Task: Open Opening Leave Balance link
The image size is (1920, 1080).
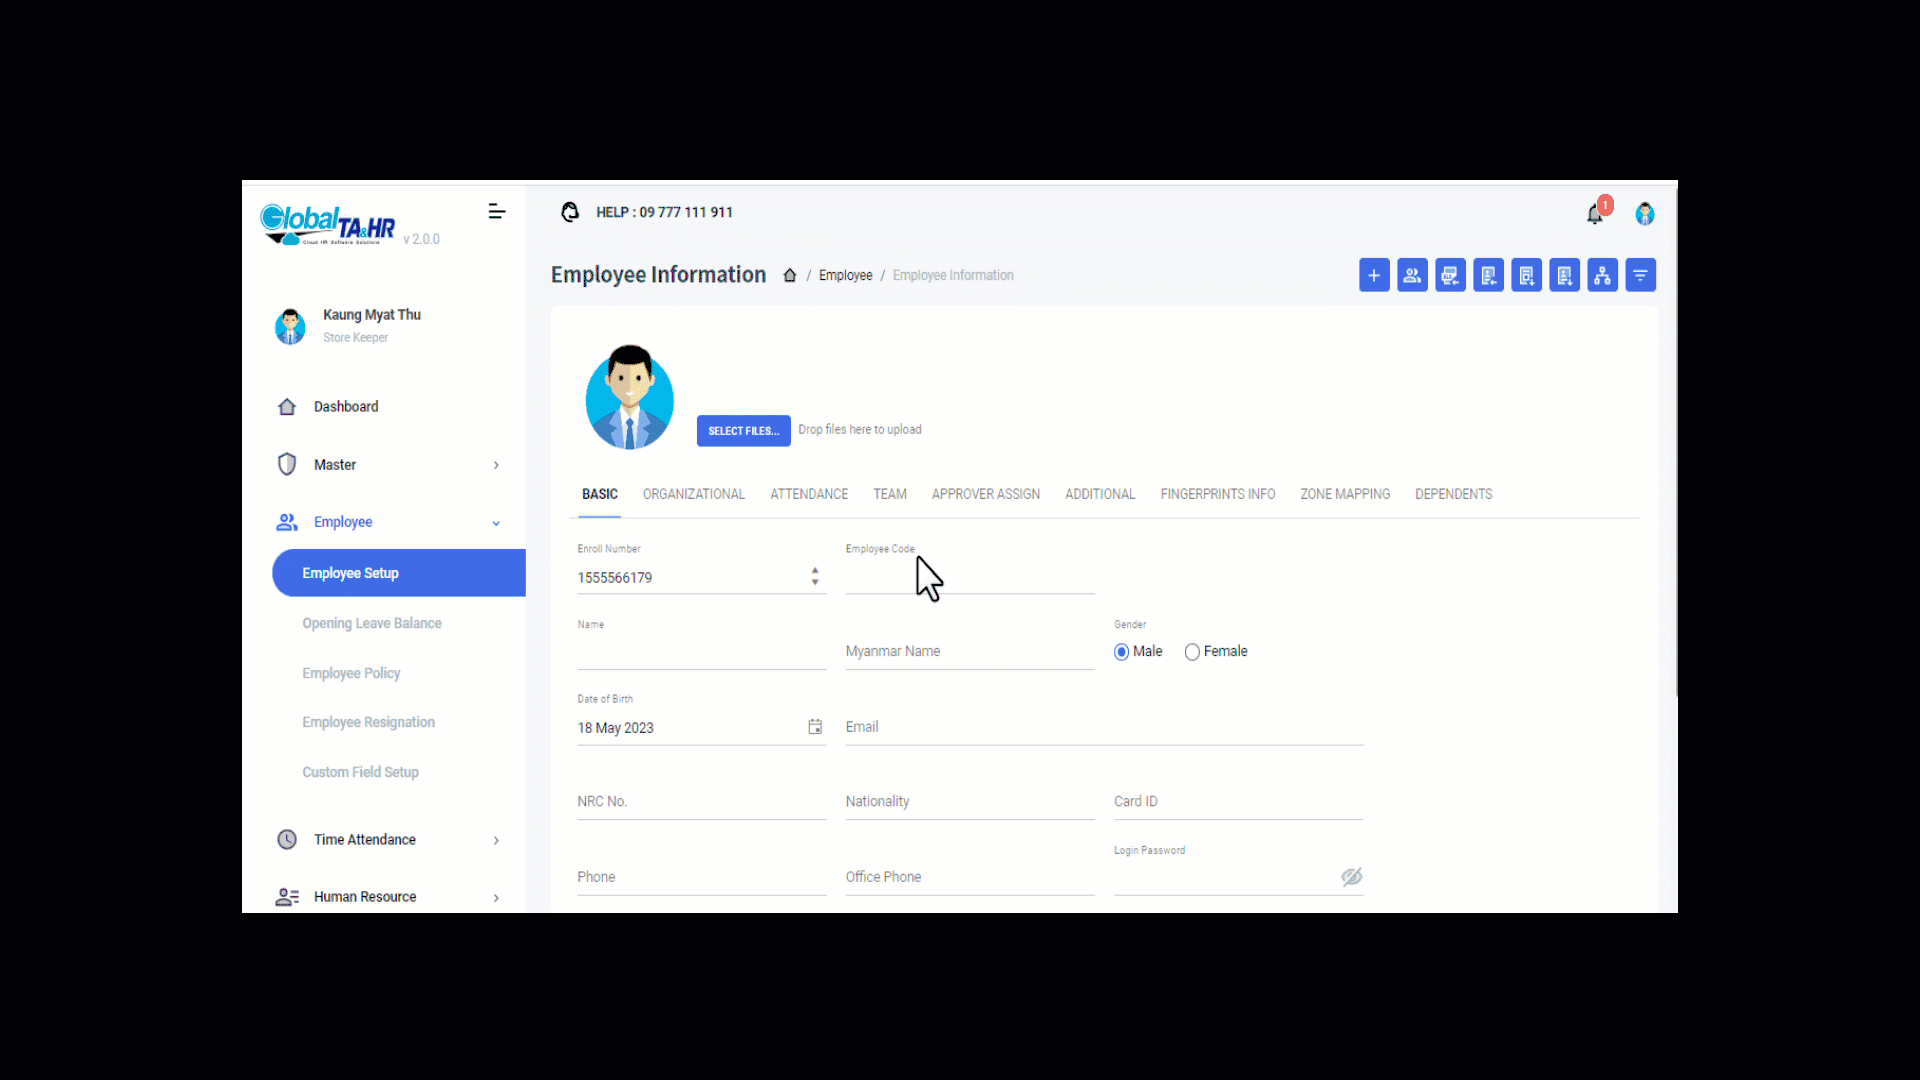Action: tap(372, 623)
